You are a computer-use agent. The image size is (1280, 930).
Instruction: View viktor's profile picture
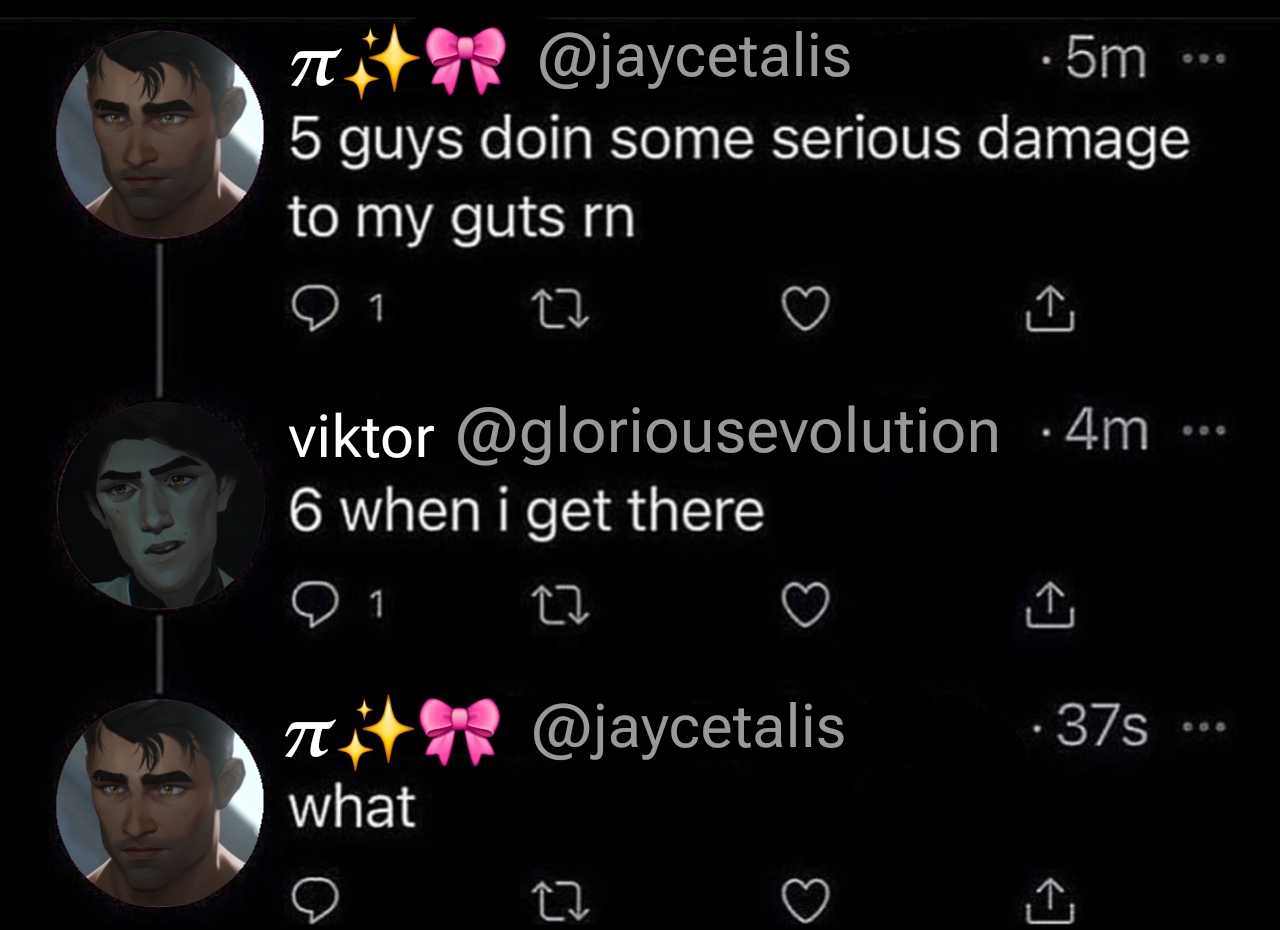160,505
